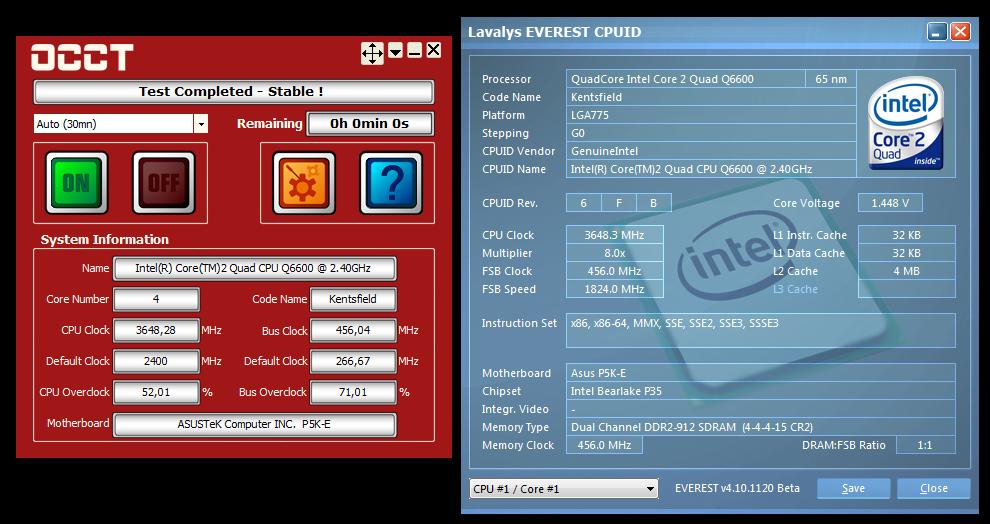Click the Default Clock value 266,67

click(x=353, y=361)
